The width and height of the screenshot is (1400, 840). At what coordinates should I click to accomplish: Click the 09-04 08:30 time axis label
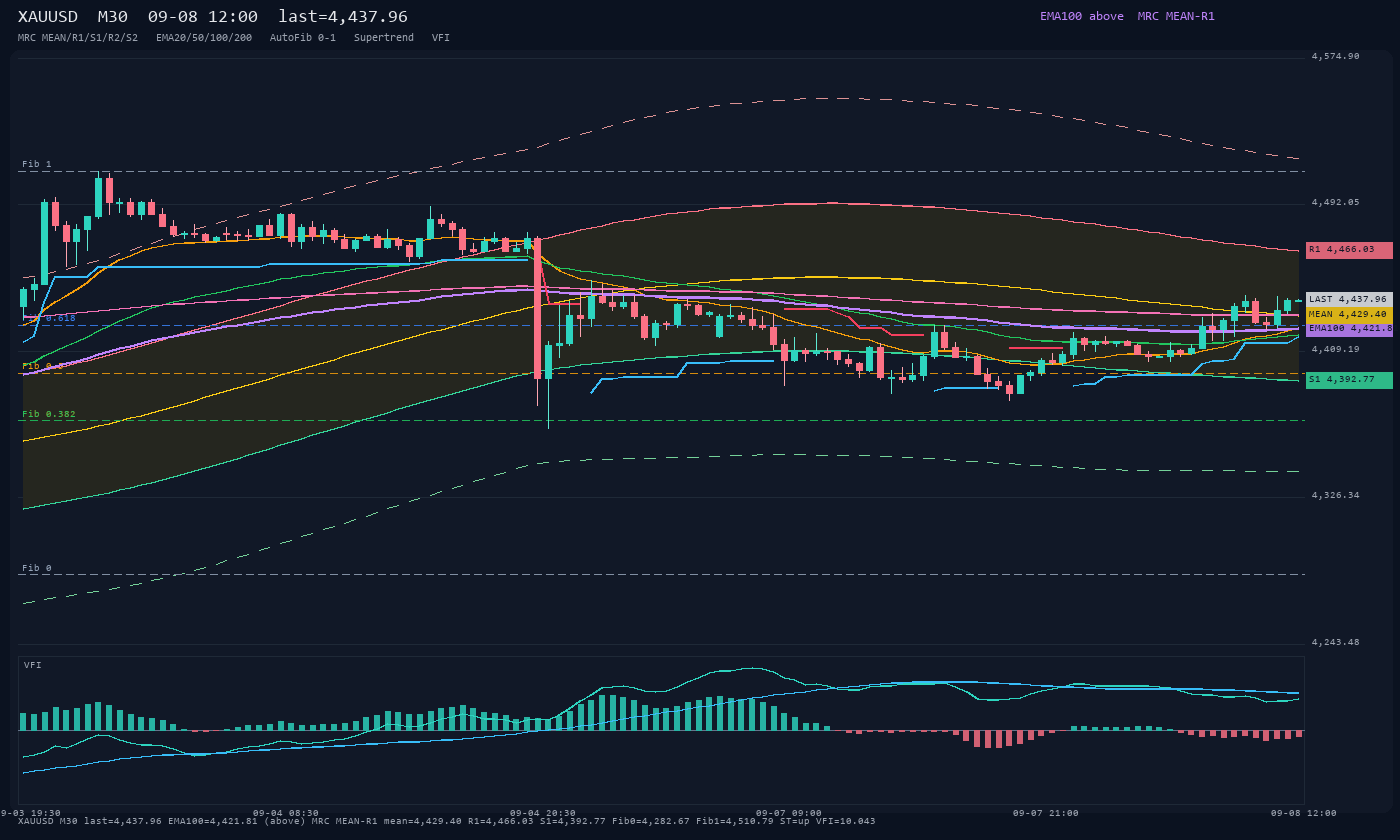(x=286, y=813)
